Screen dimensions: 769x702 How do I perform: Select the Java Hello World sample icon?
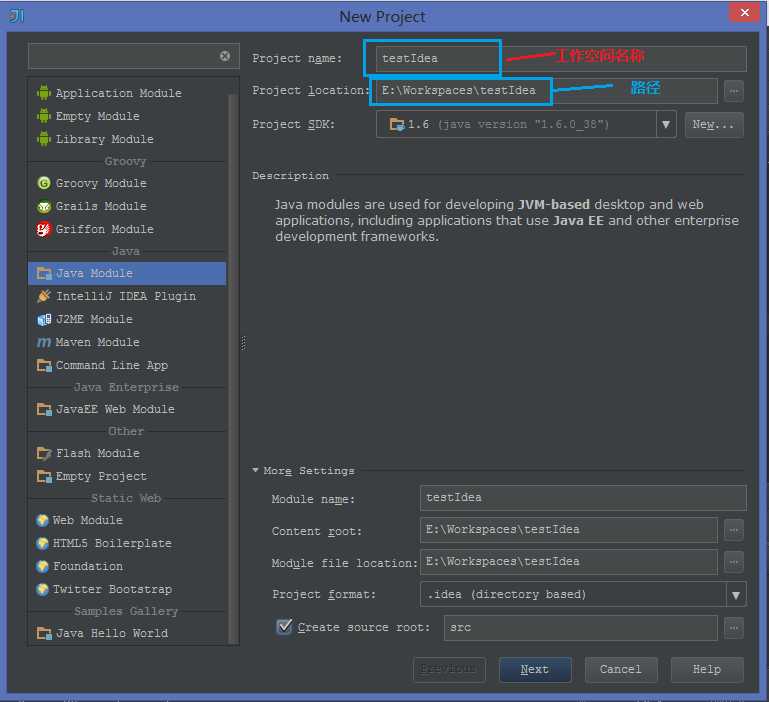44,633
